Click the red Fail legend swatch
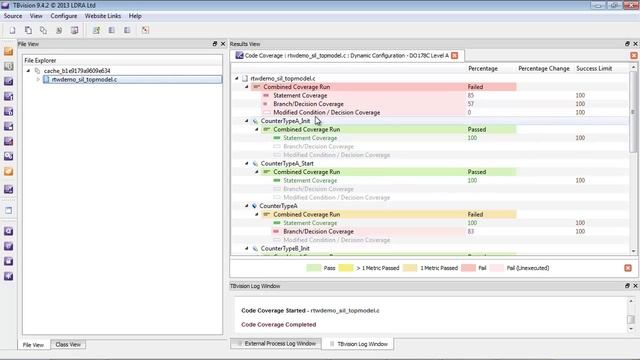640x360 pixels. click(x=468, y=268)
